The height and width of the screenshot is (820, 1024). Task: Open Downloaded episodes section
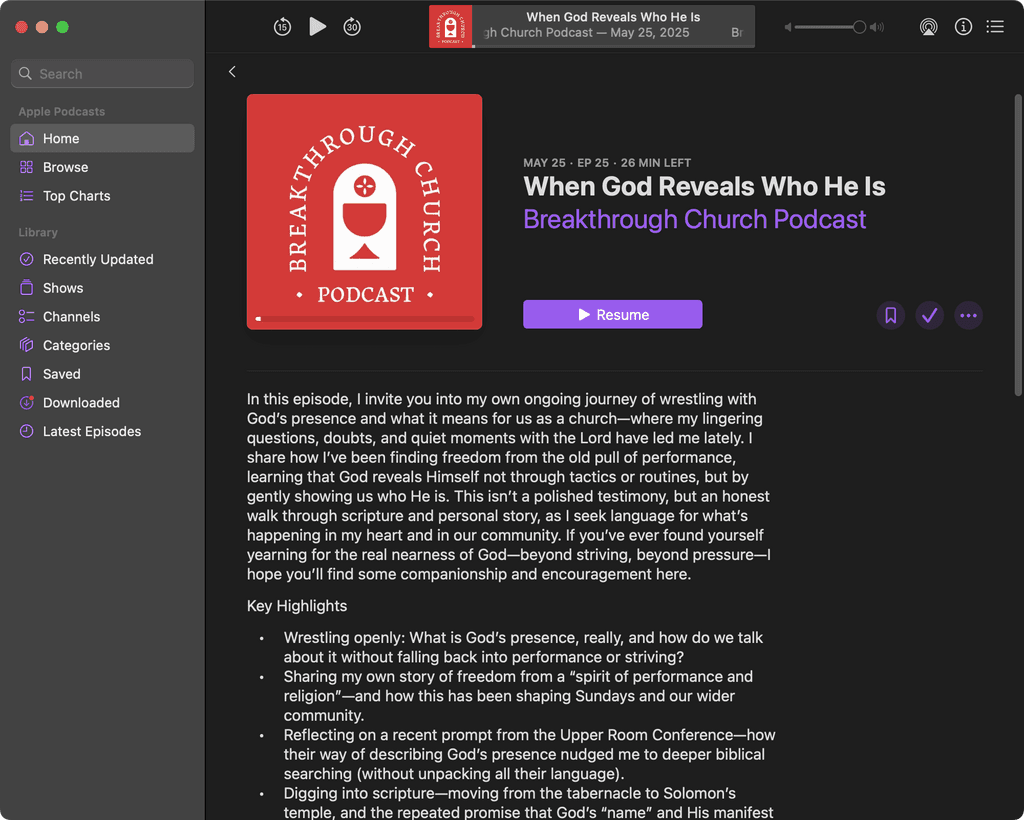point(103,403)
